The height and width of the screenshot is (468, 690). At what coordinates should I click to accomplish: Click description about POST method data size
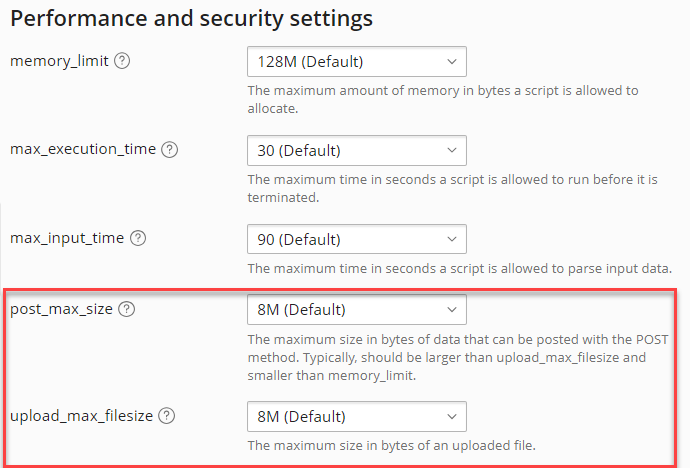click(x=456, y=359)
